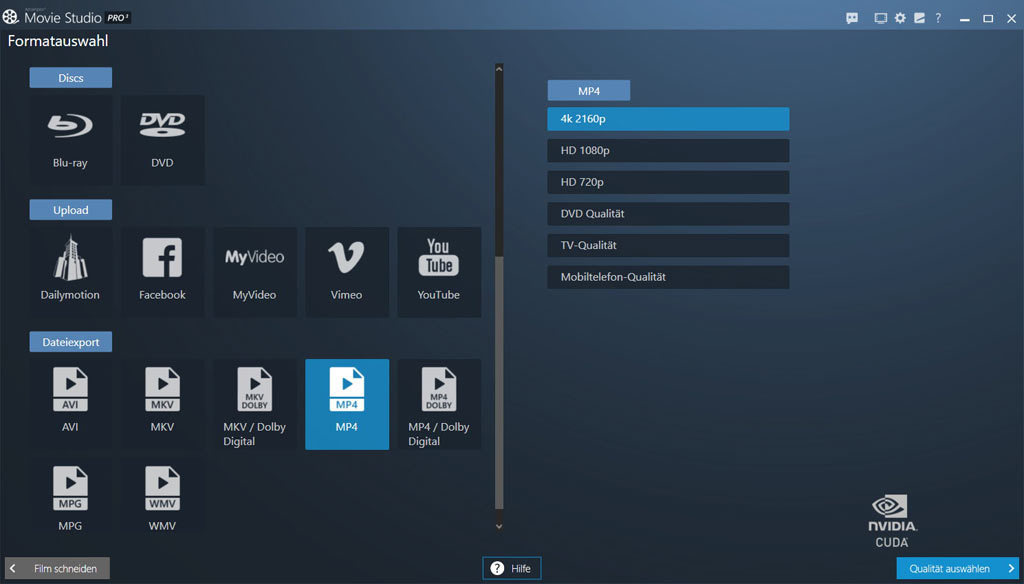Click the monitor display icon in title bar
Image resolution: width=1024 pixels, height=584 pixels.
(x=880, y=18)
